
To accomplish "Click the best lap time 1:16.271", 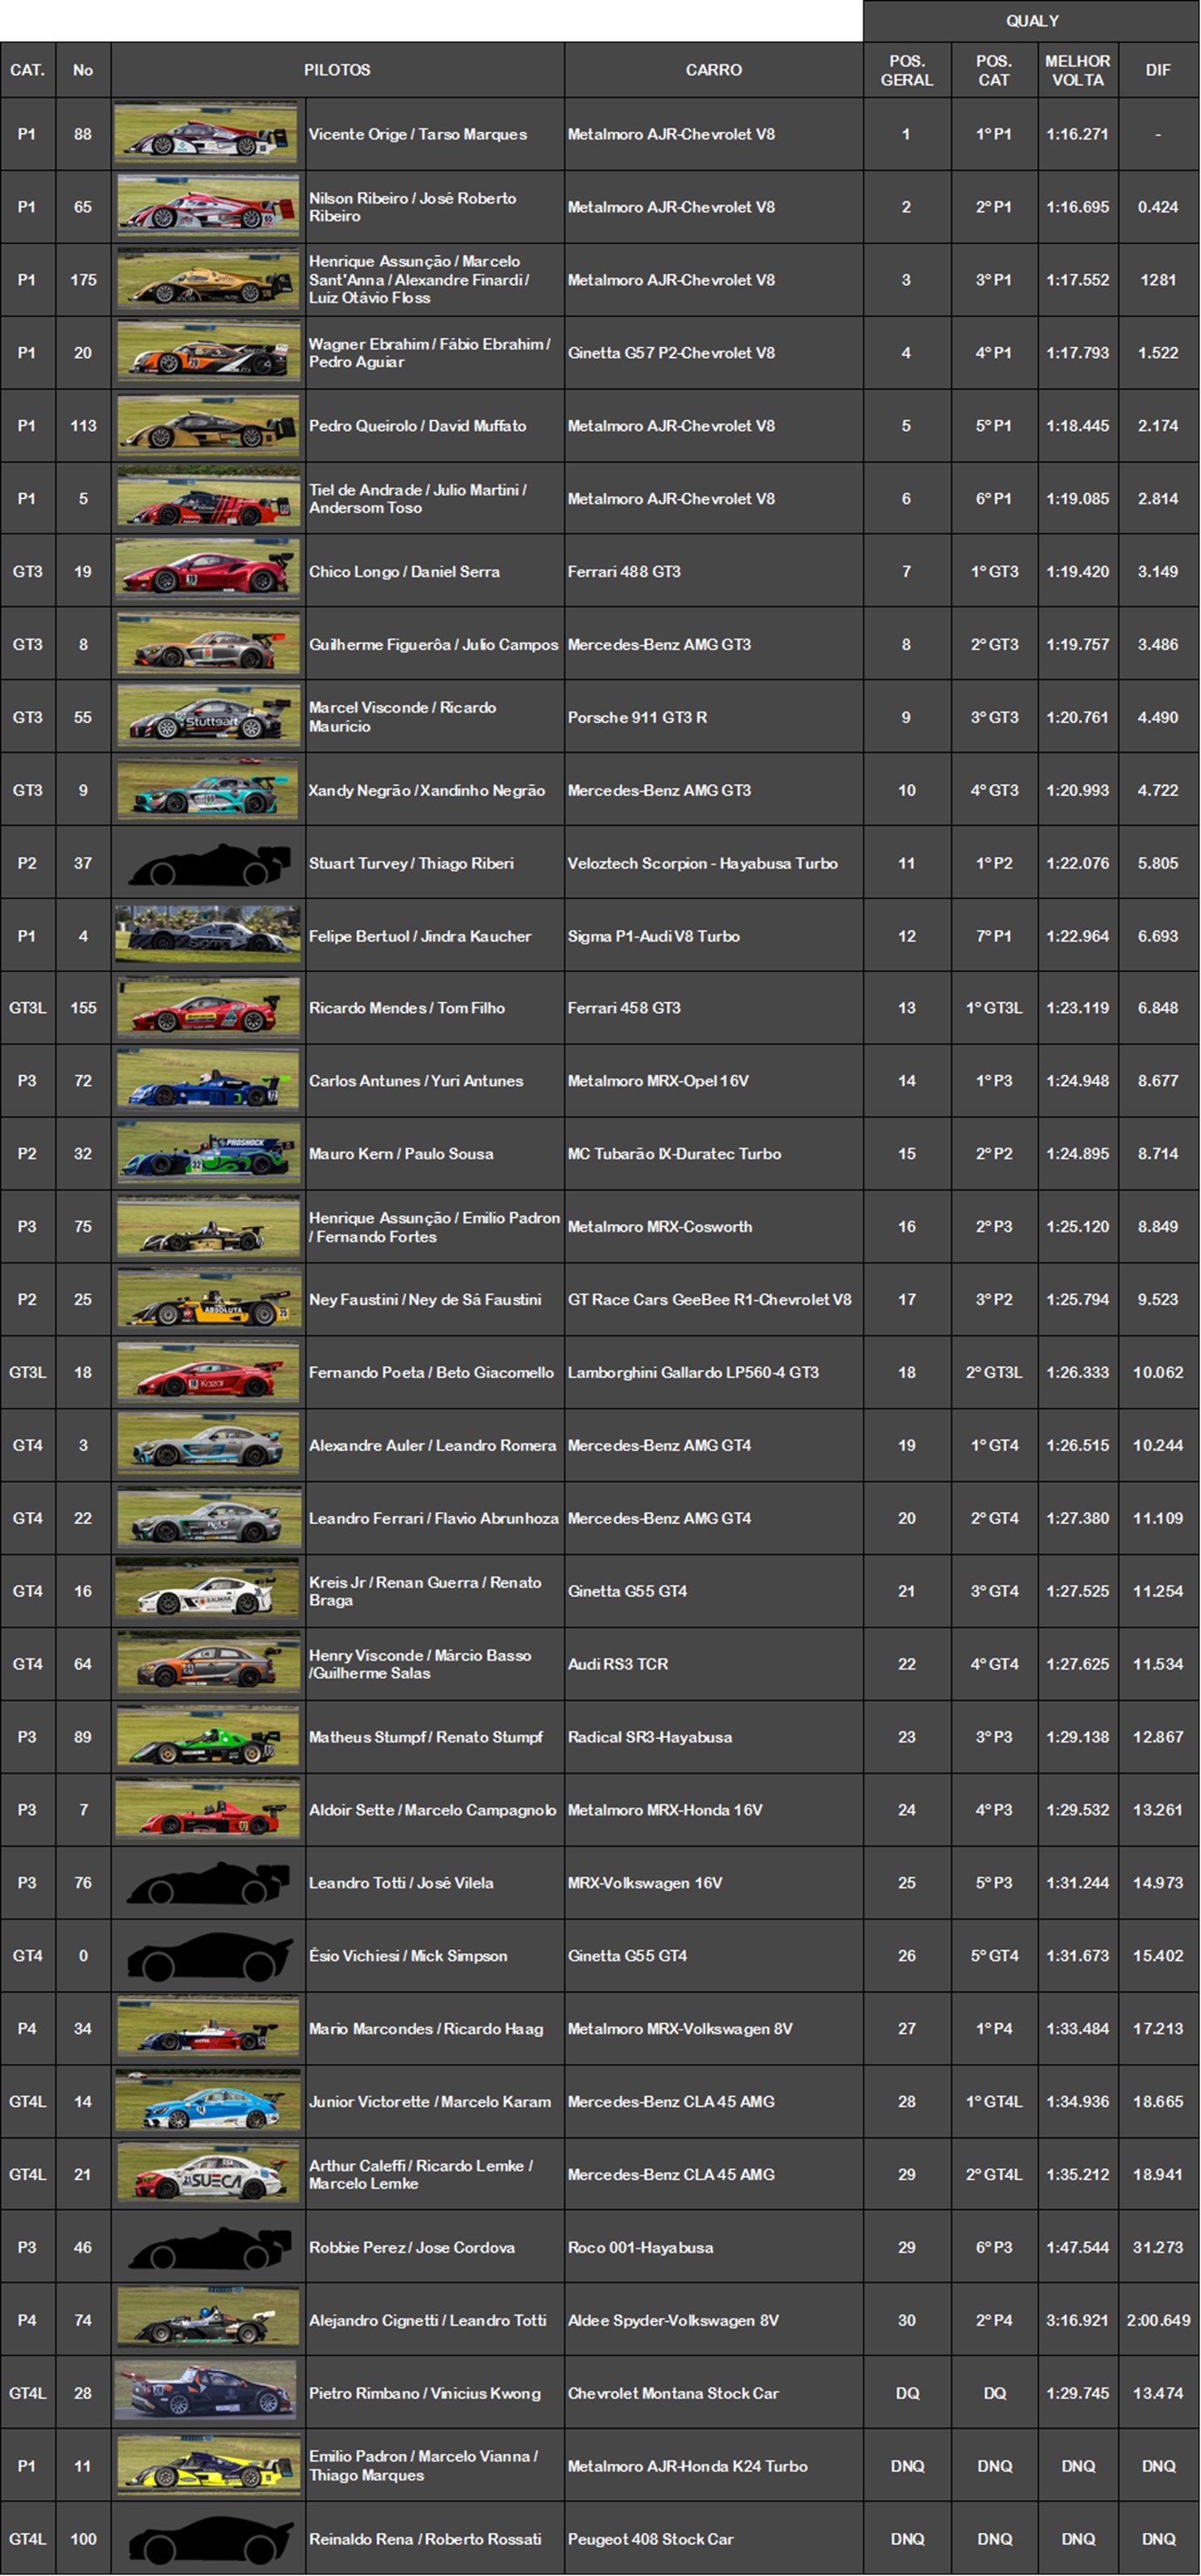I will click(x=1078, y=134).
